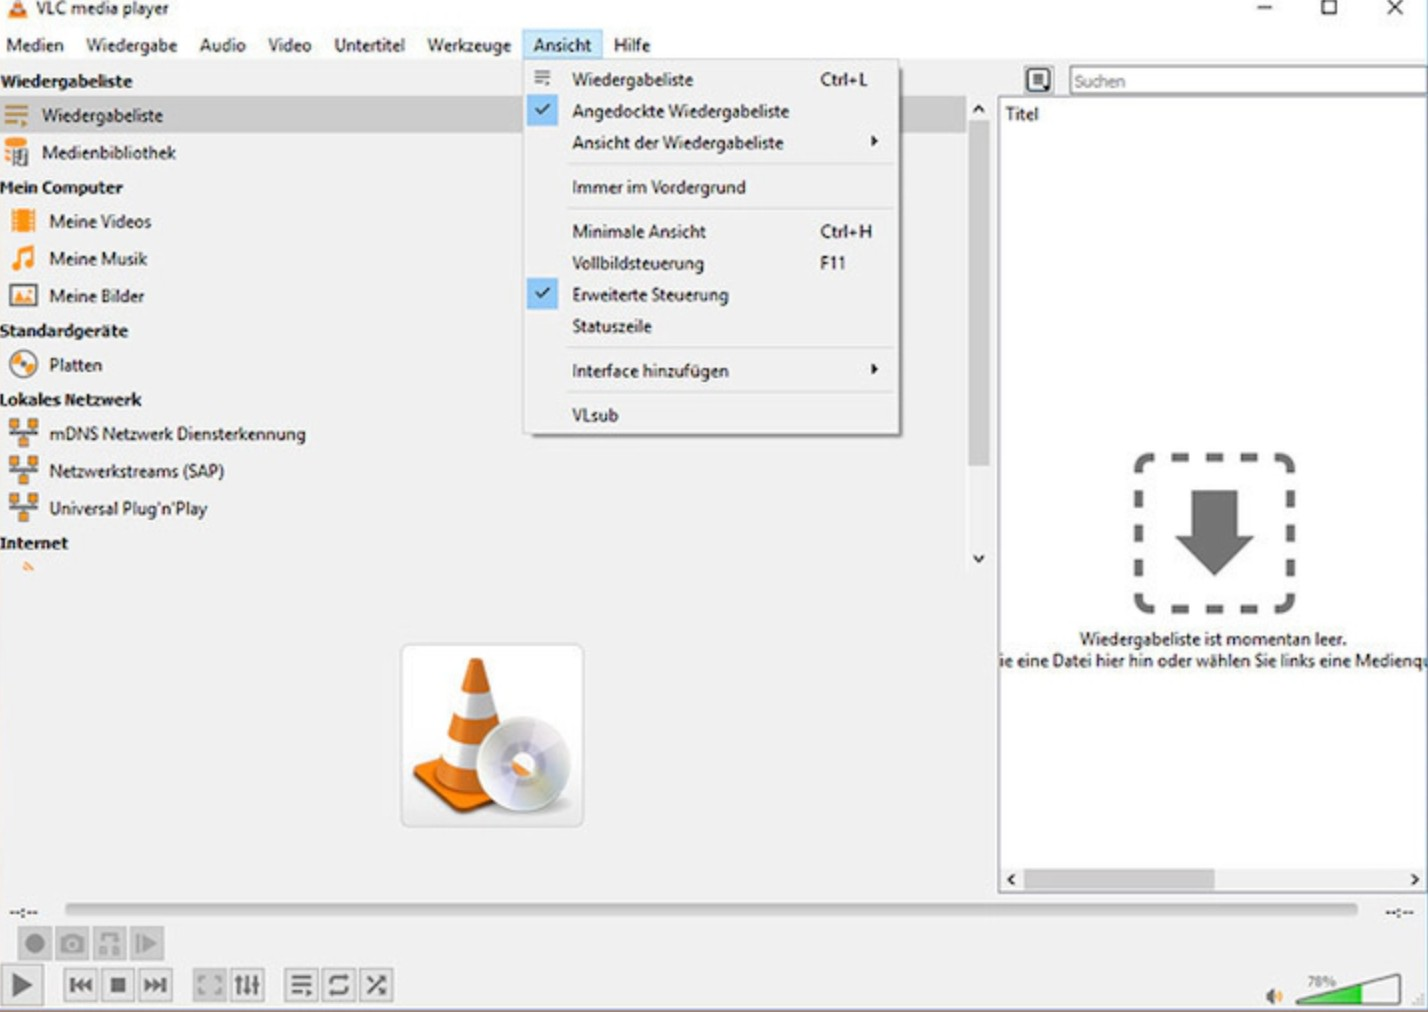This screenshot has width=1428, height=1012.
Task: Open Meine Bilder
Action: coord(97,295)
